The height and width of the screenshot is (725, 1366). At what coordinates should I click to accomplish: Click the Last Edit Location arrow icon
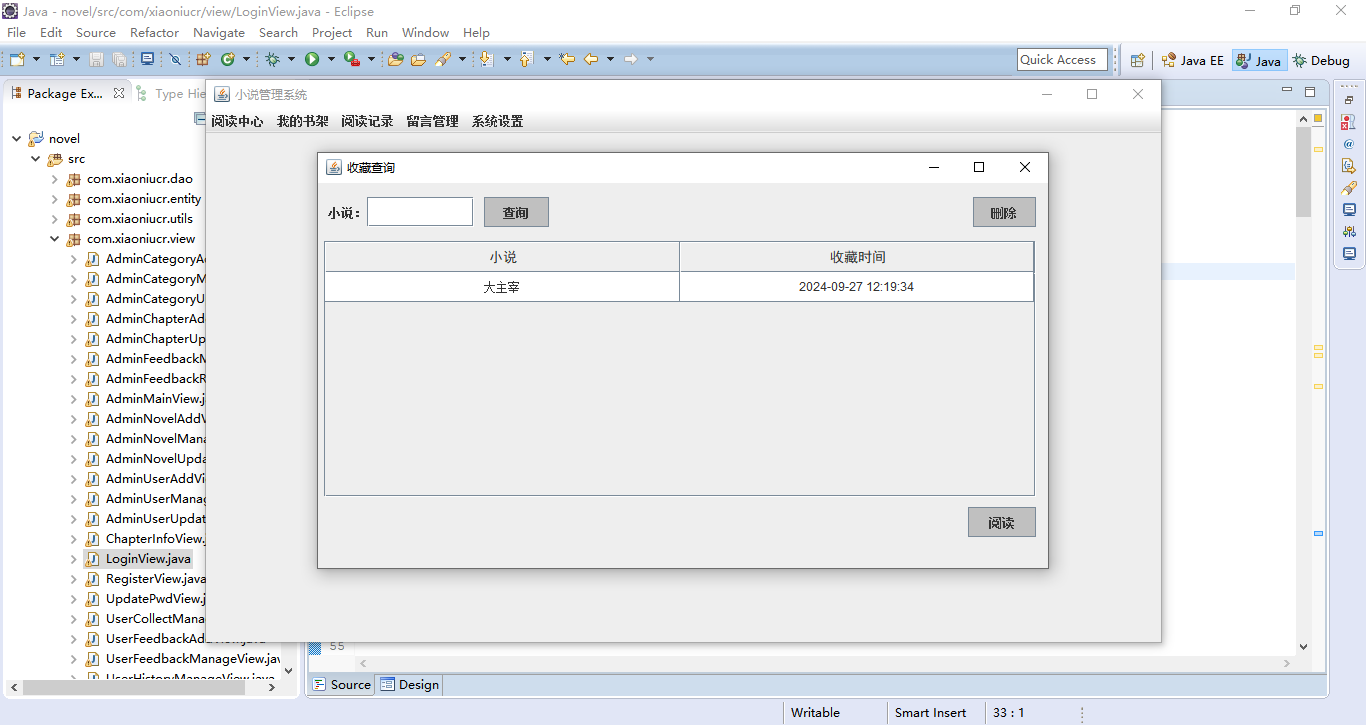(567, 60)
